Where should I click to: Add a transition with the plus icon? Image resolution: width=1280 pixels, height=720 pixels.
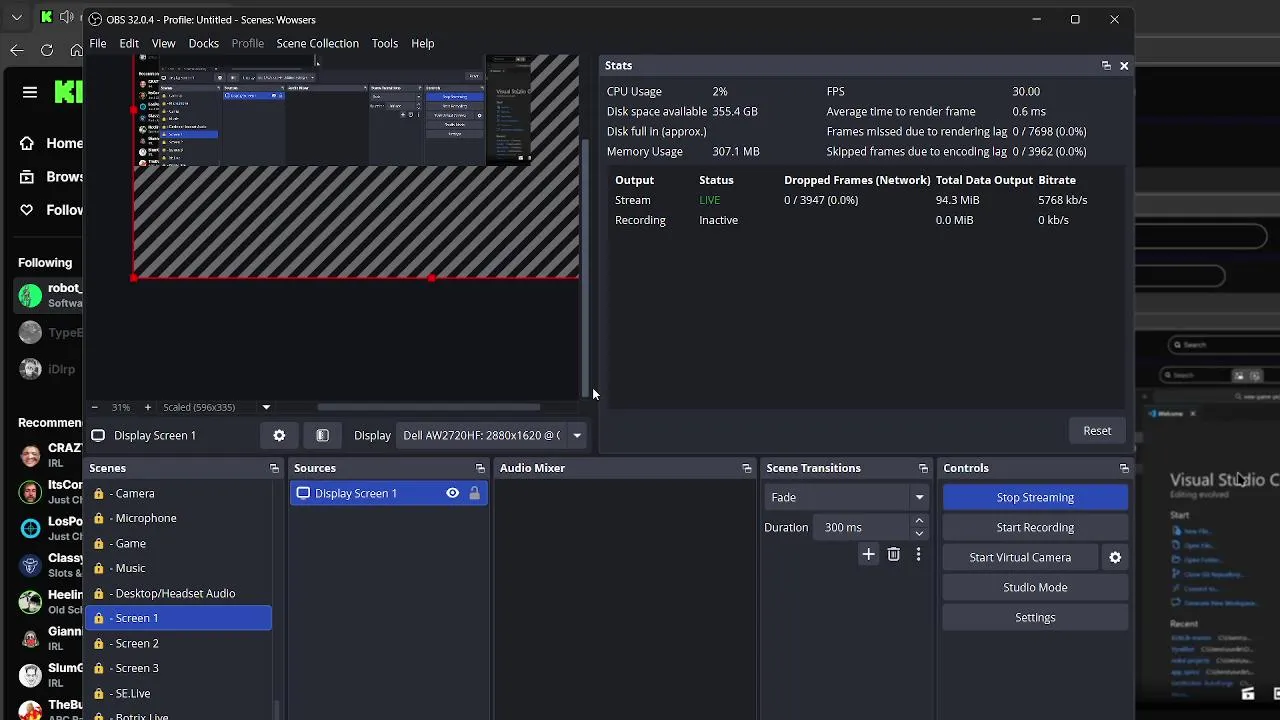(x=868, y=554)
